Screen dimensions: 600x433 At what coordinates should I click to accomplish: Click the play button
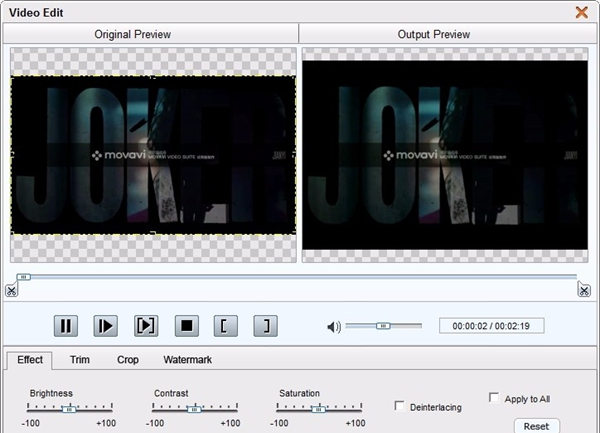click(106, 326)
